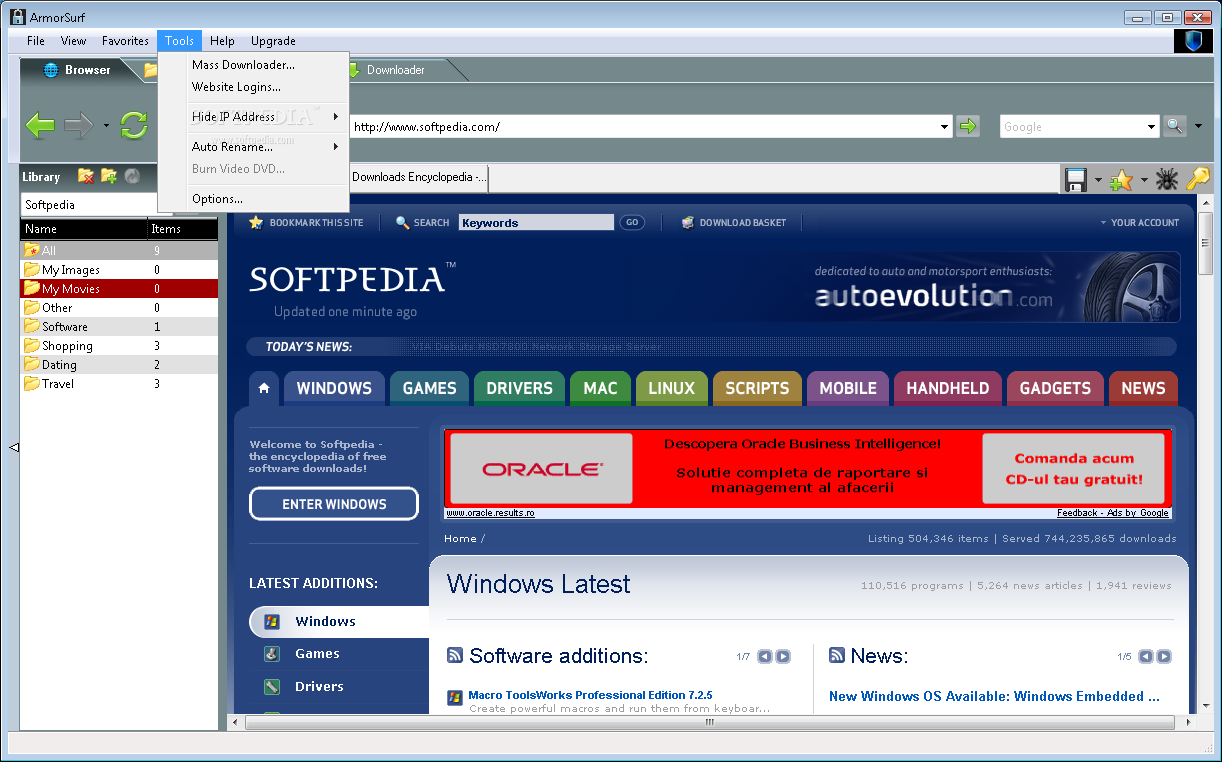Click the Oracle Comanda acum ad button

point(1073,468)
